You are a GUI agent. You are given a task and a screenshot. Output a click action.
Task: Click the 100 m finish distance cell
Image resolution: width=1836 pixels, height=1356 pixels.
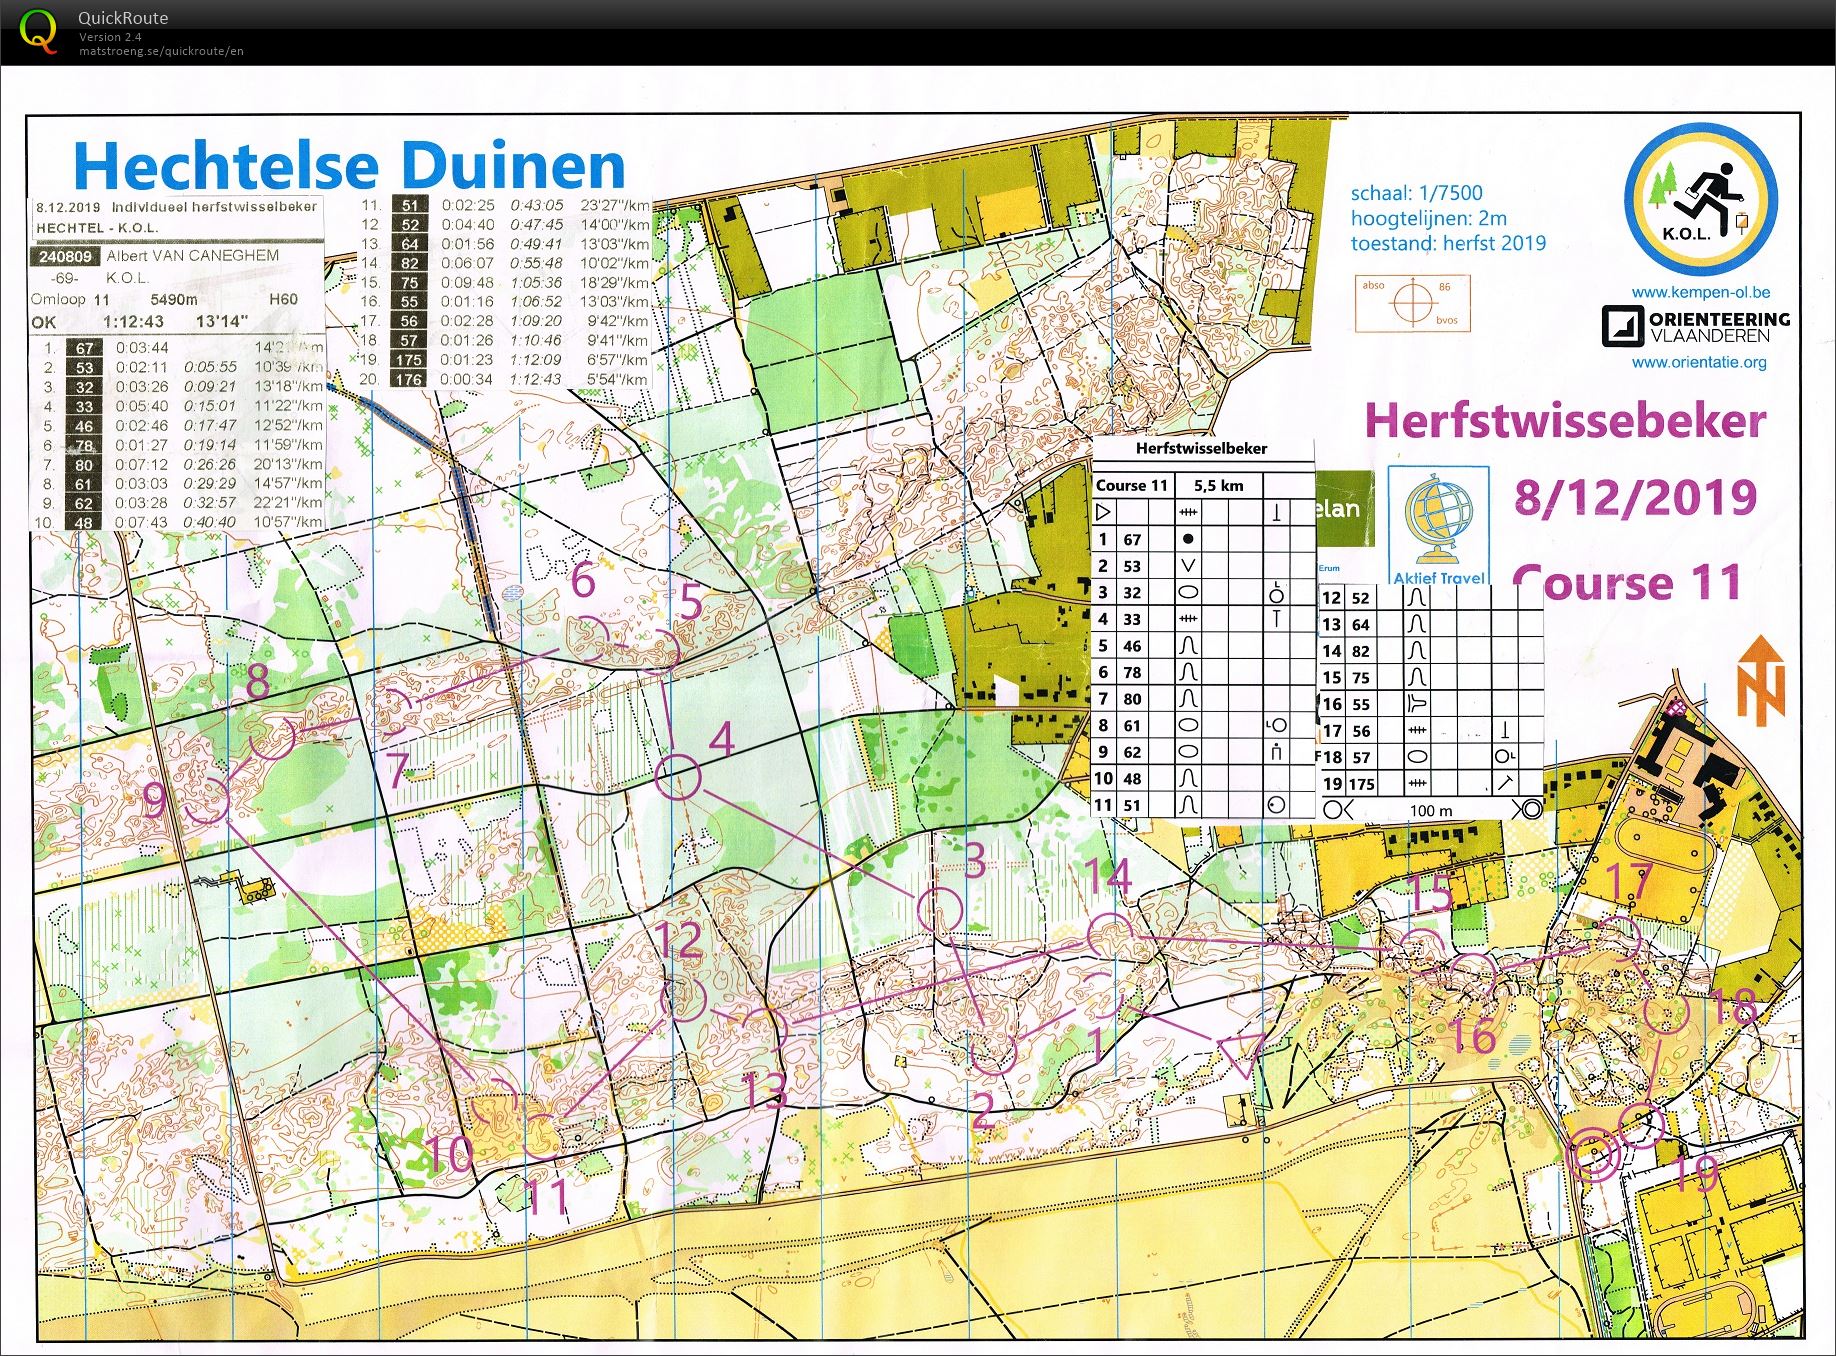[1431, 810]
